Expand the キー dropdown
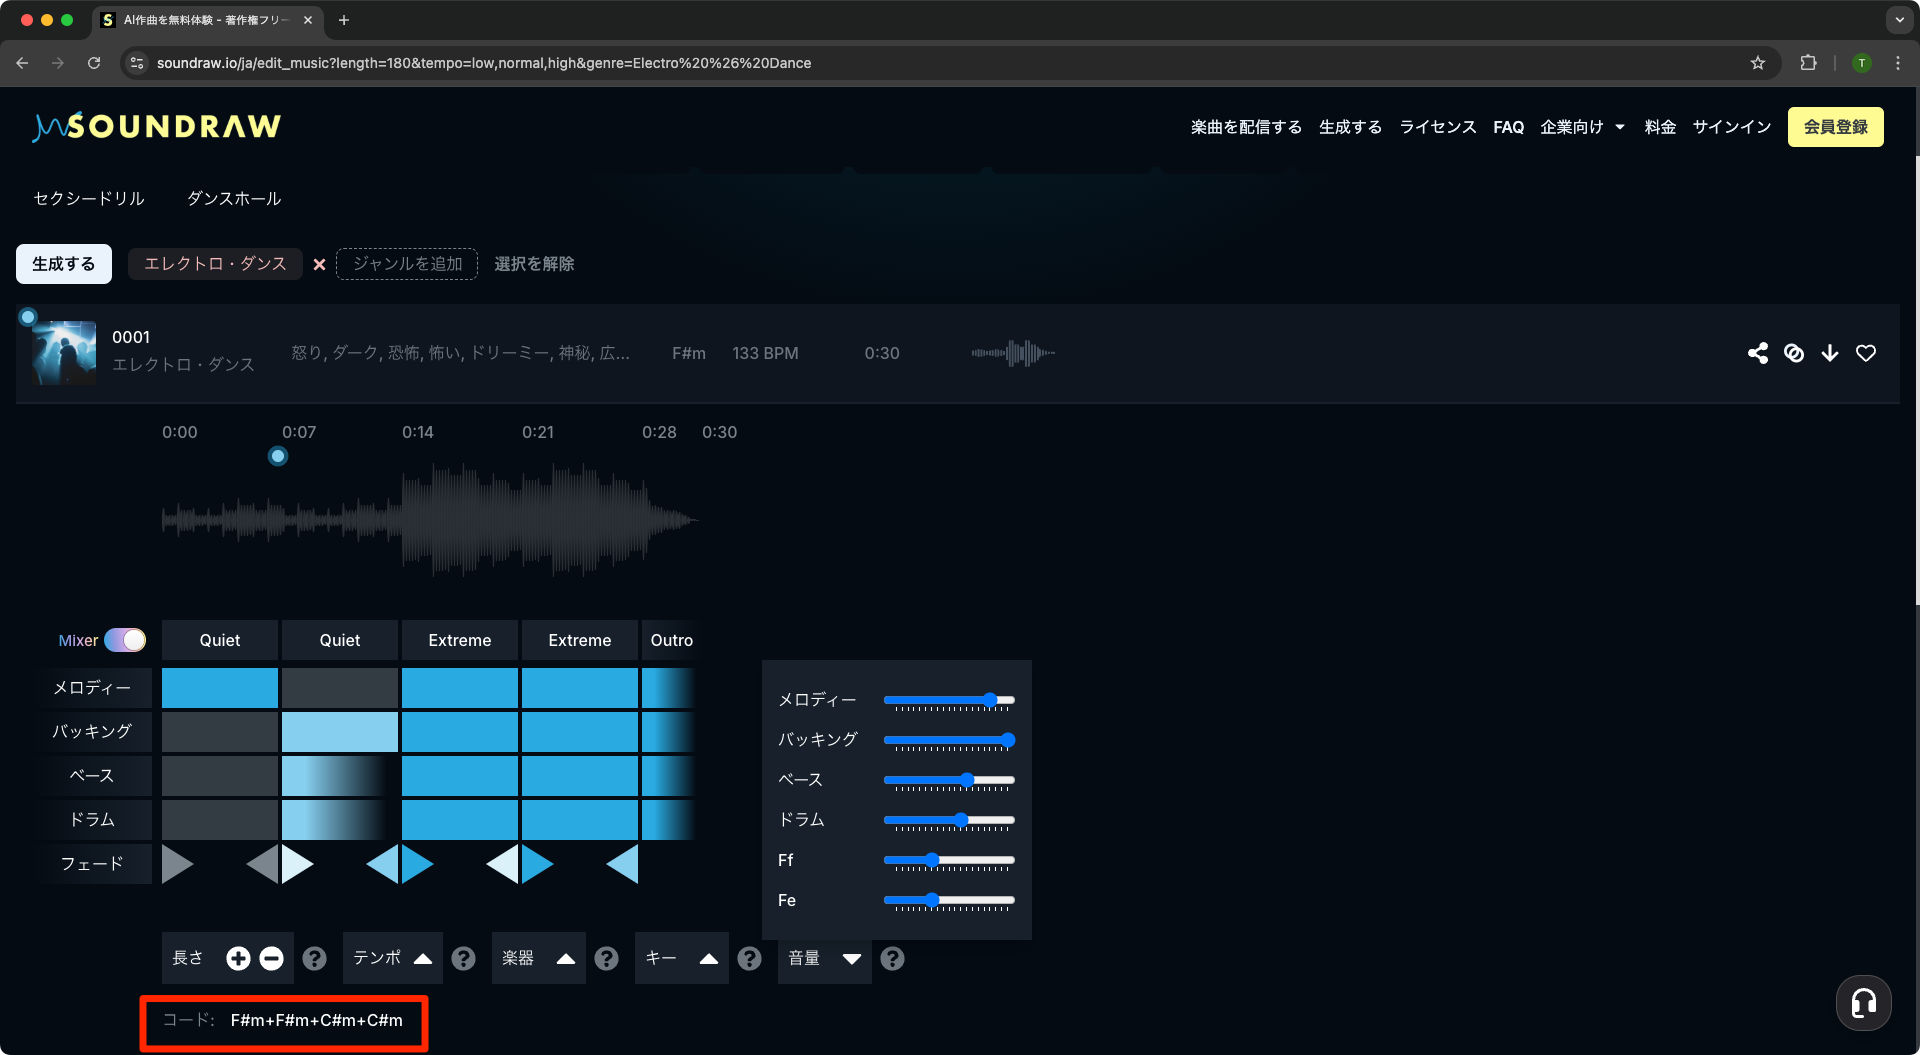 tap(681, 958)
